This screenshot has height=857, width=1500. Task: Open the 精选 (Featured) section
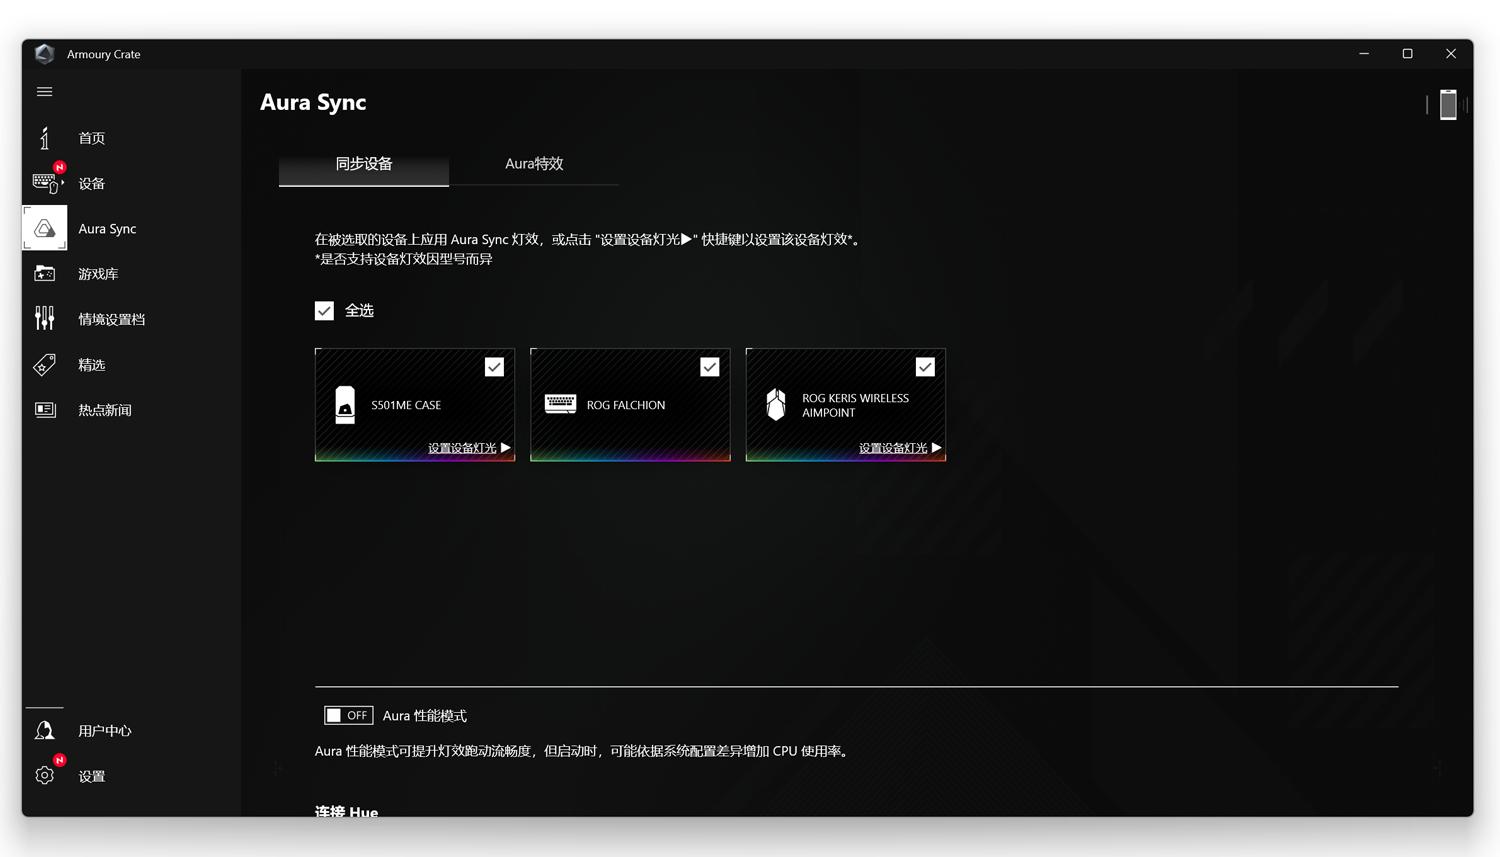click(91, 365)
